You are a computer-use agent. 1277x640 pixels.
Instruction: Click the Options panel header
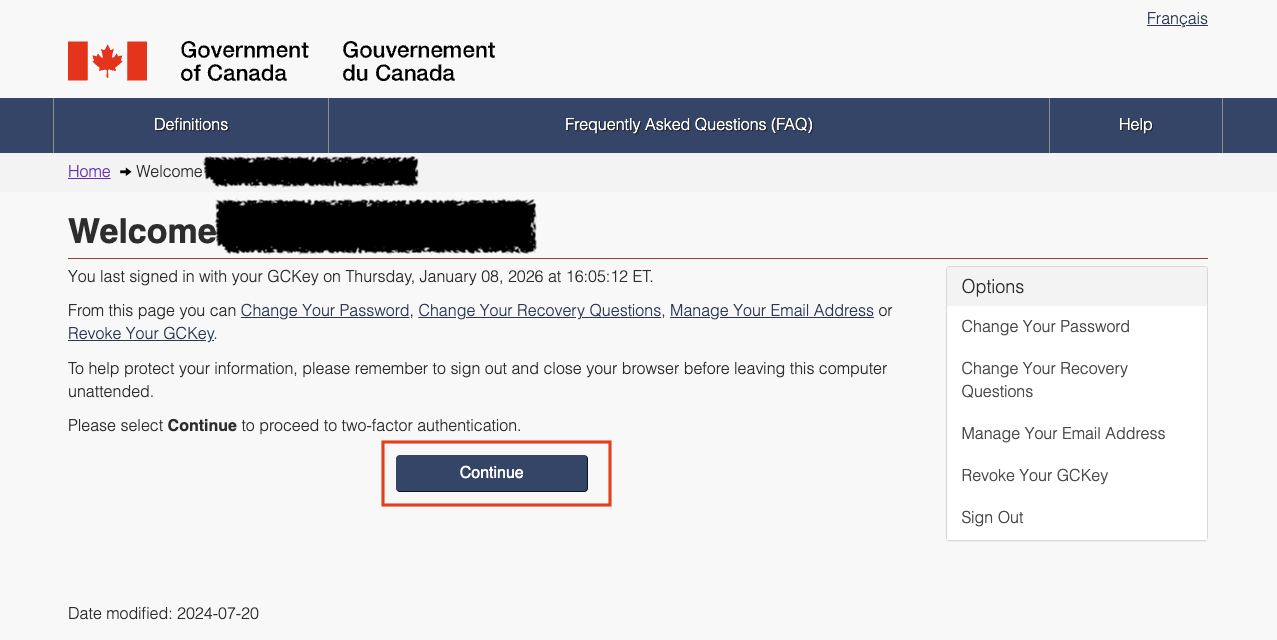1076,287
